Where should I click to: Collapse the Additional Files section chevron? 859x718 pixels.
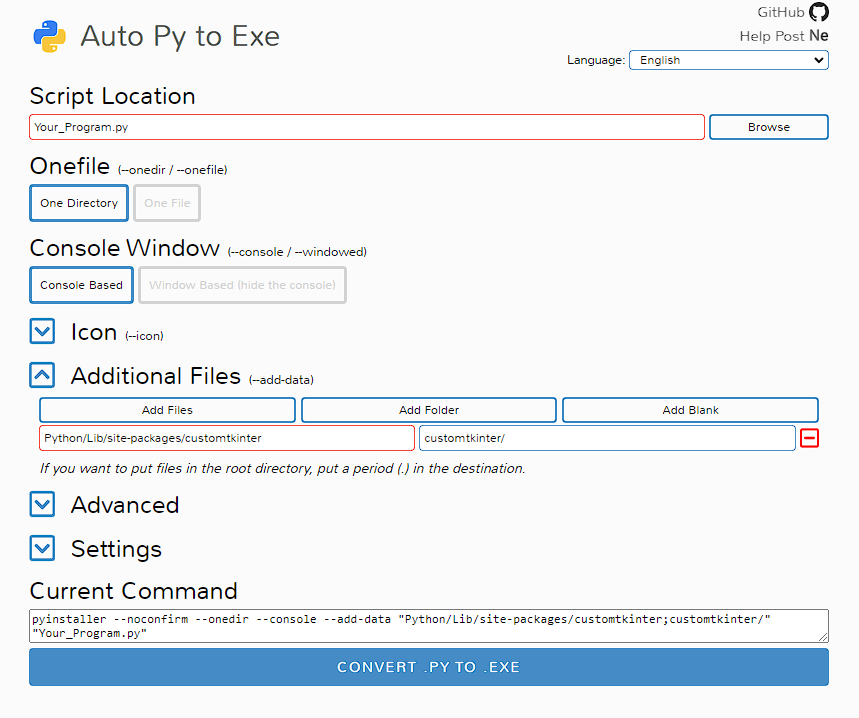[x=42, y=375]
